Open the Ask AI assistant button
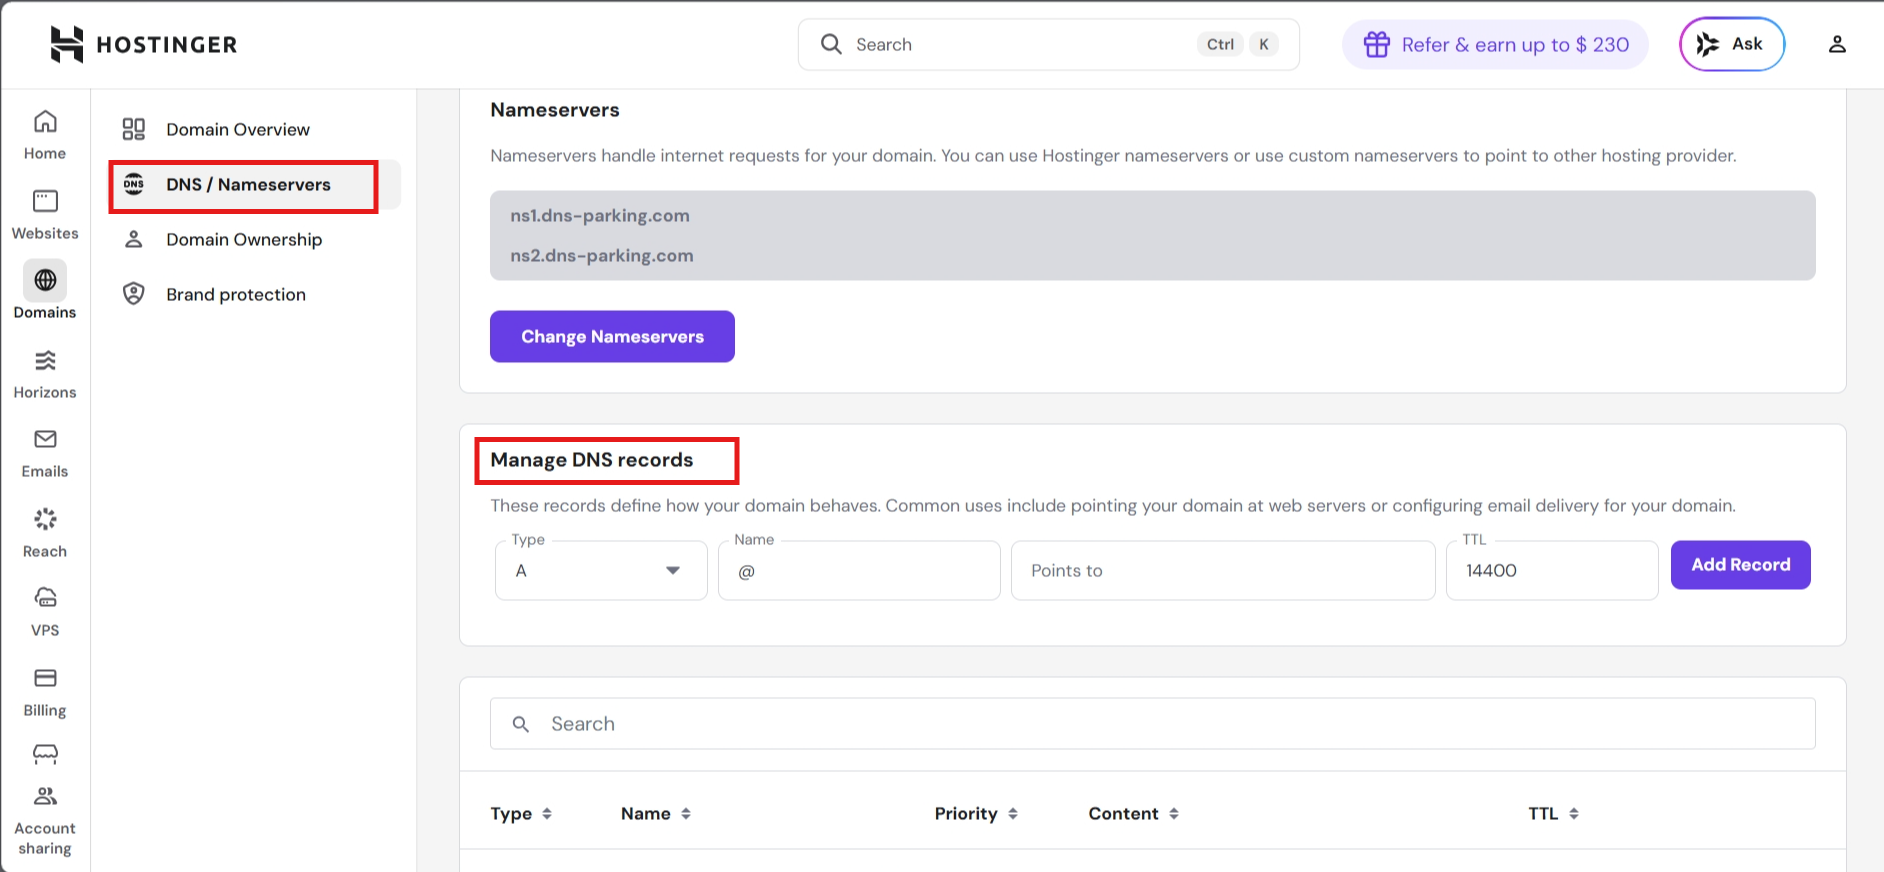Screen dimensions: 1884x872 (1732, 44)
